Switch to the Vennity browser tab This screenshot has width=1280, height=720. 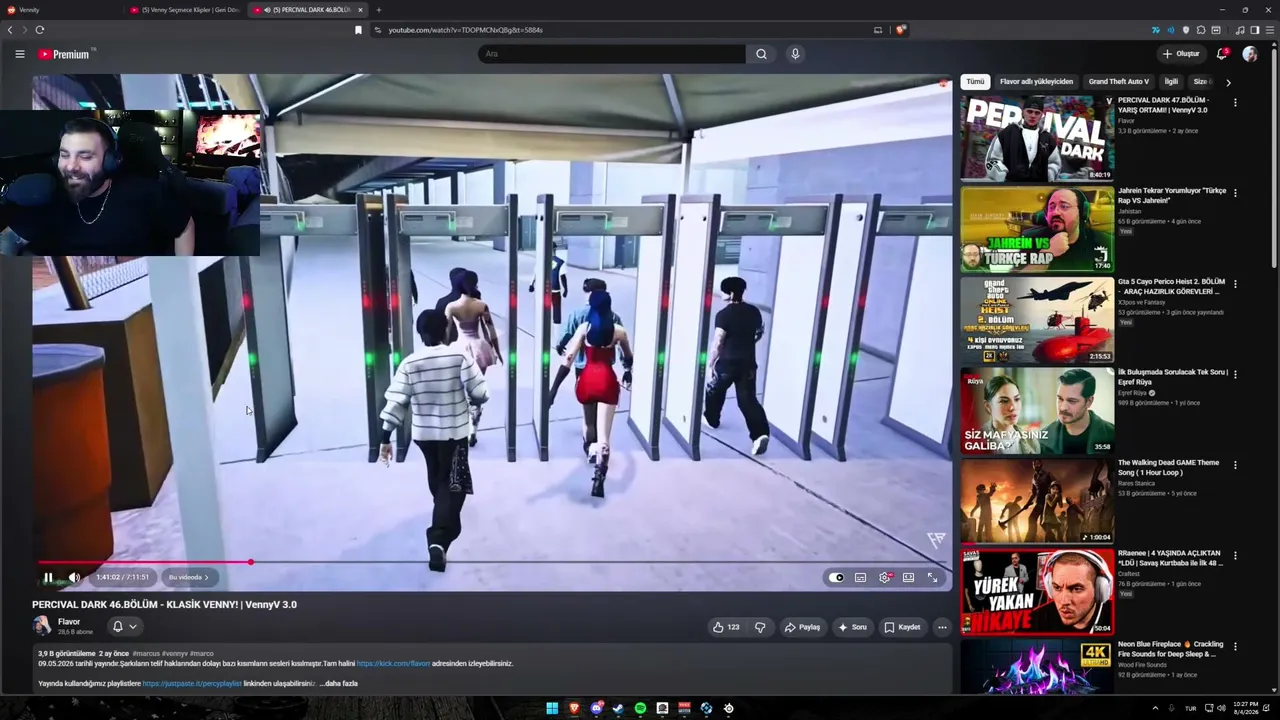pos(62,10)
